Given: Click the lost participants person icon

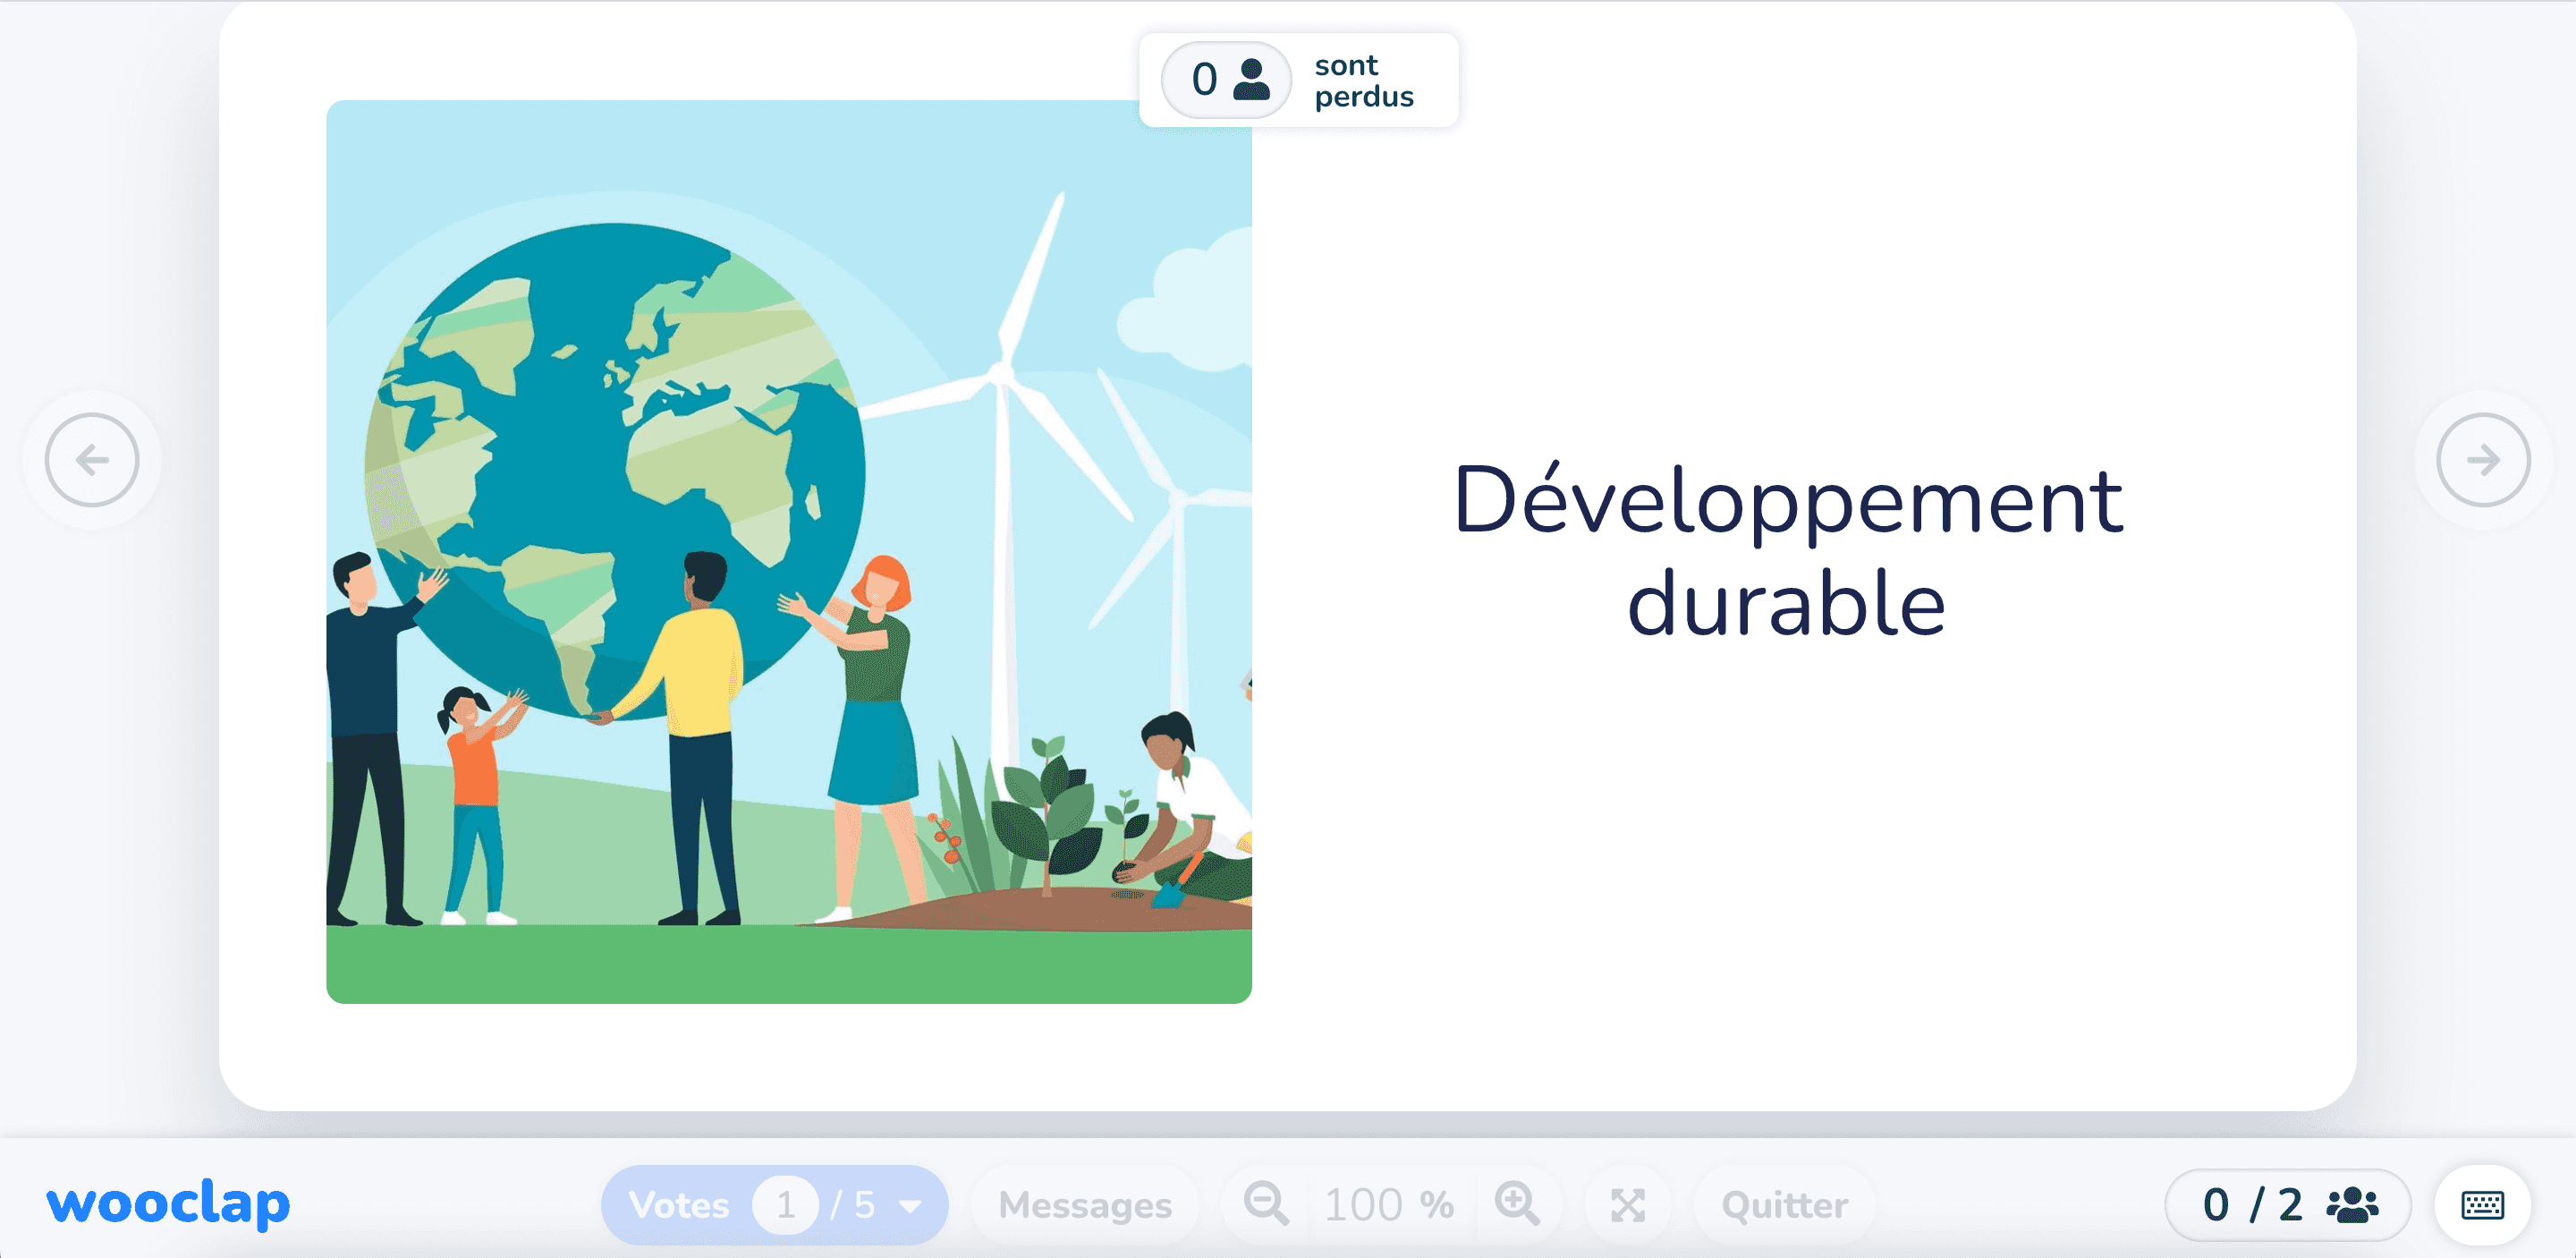Looking at the screenshot, I should pos(1251,80).
